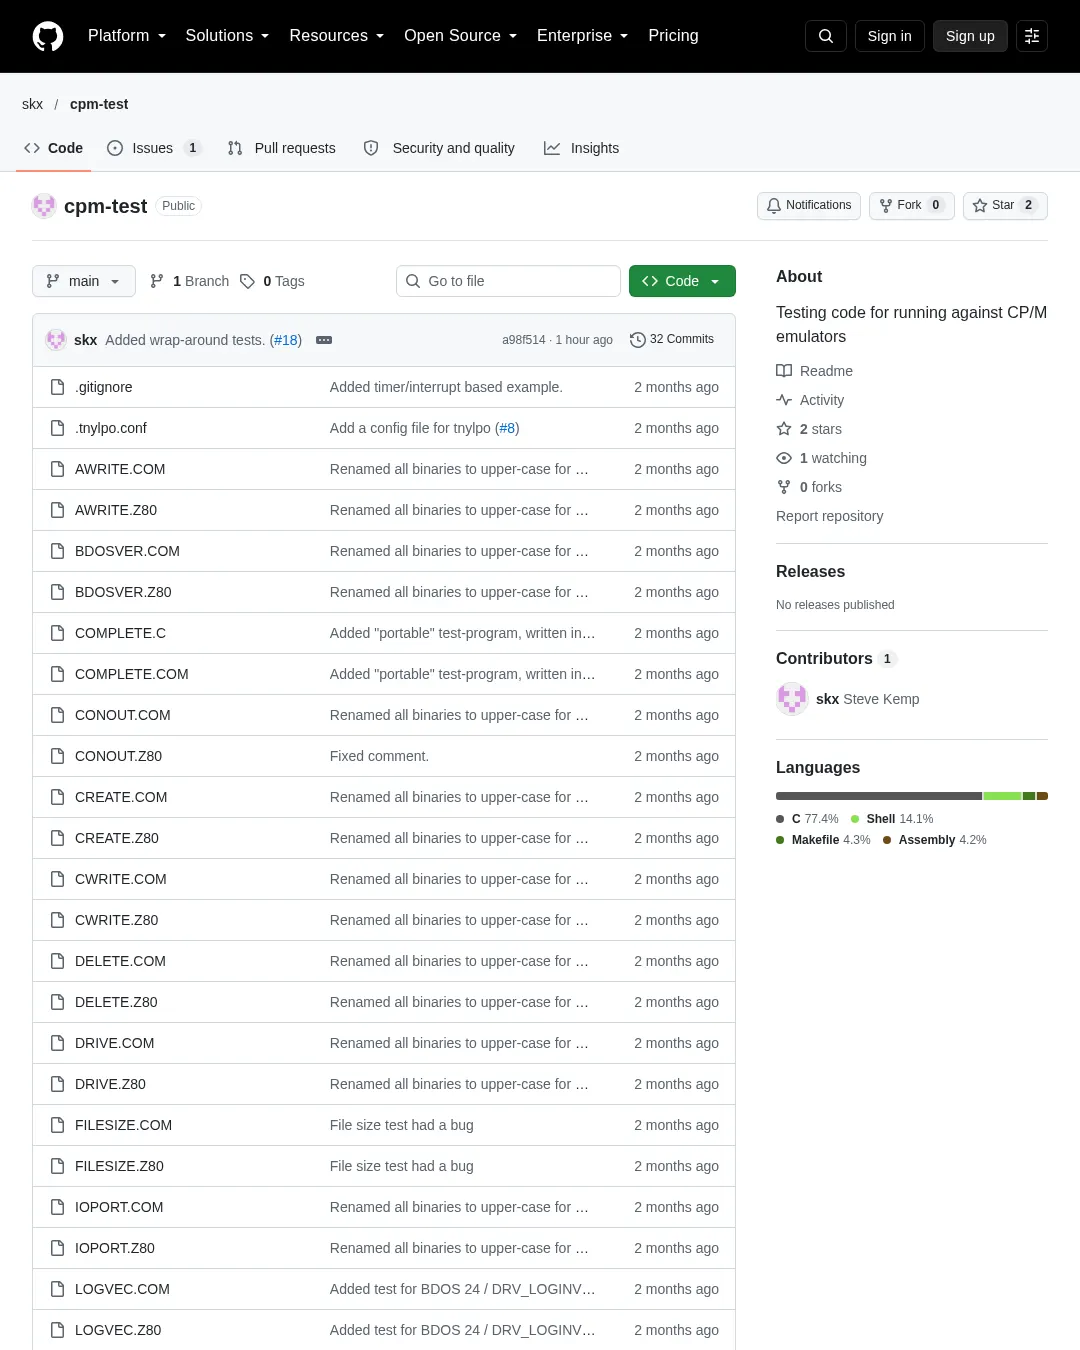Switch to the Insights tab

[x=582, y=148]
